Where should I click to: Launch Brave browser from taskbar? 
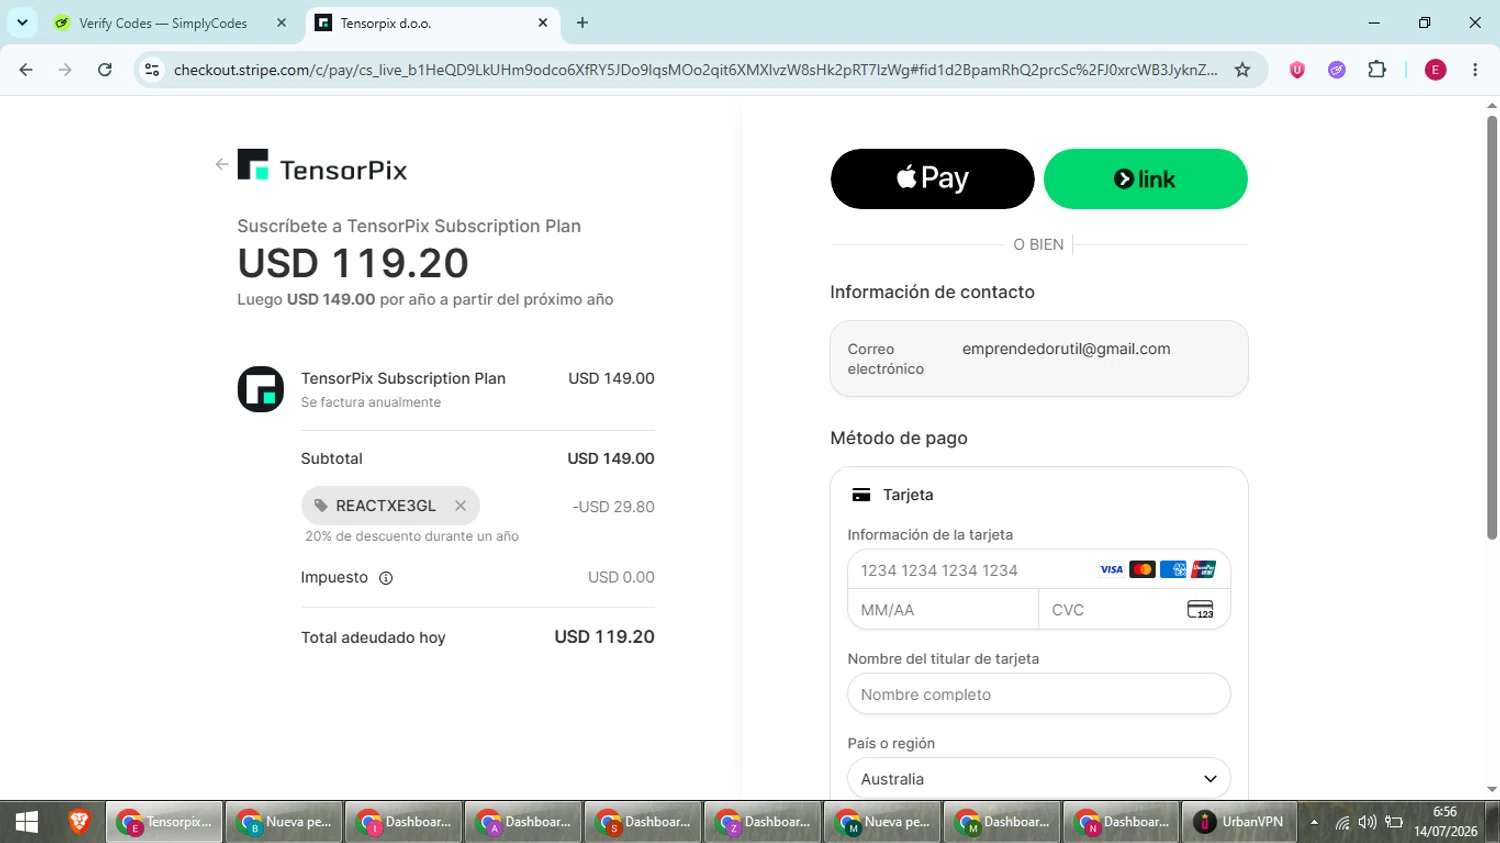coord(79,822)
